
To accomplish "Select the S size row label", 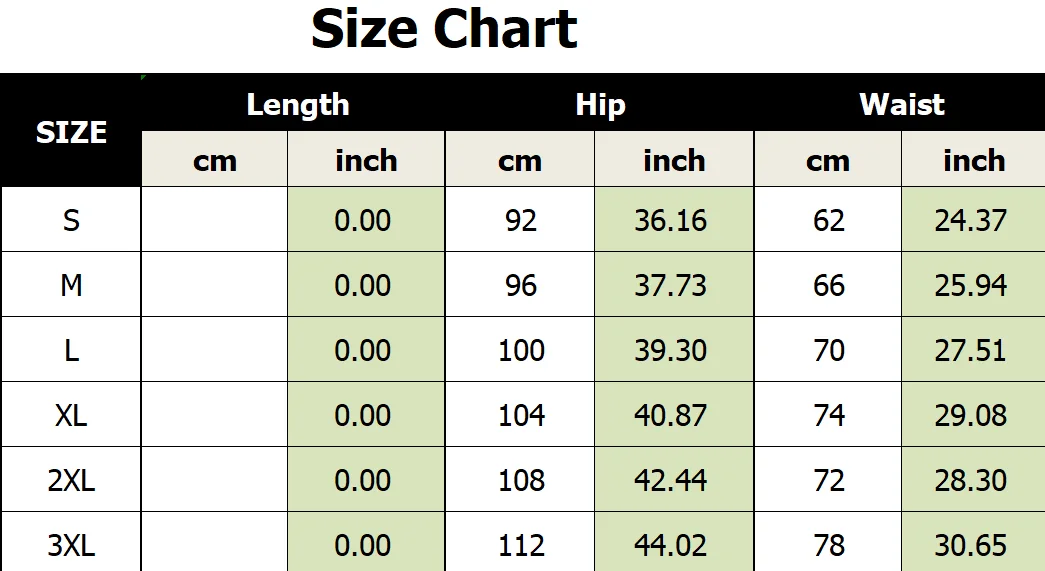I will (x=71, y=220).
